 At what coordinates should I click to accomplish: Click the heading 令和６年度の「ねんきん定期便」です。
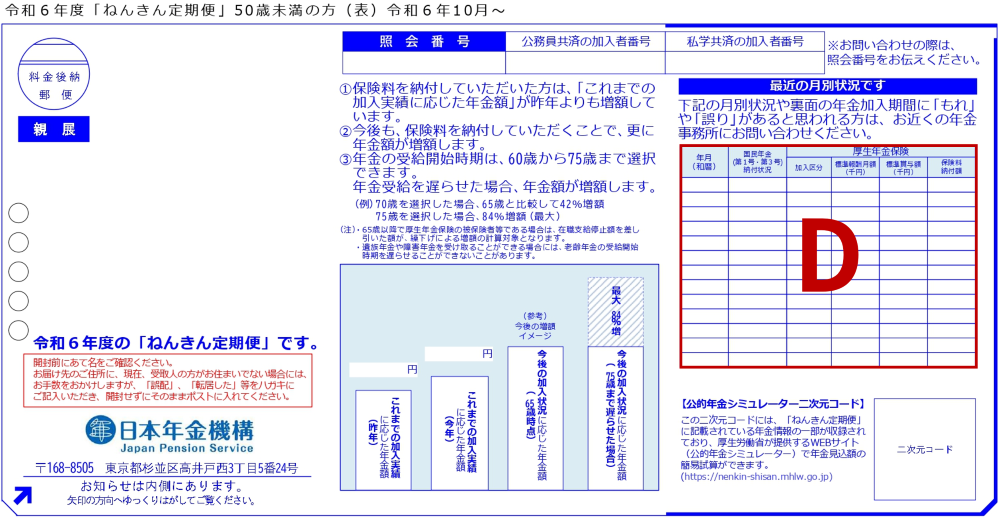[x=177, y=343]
